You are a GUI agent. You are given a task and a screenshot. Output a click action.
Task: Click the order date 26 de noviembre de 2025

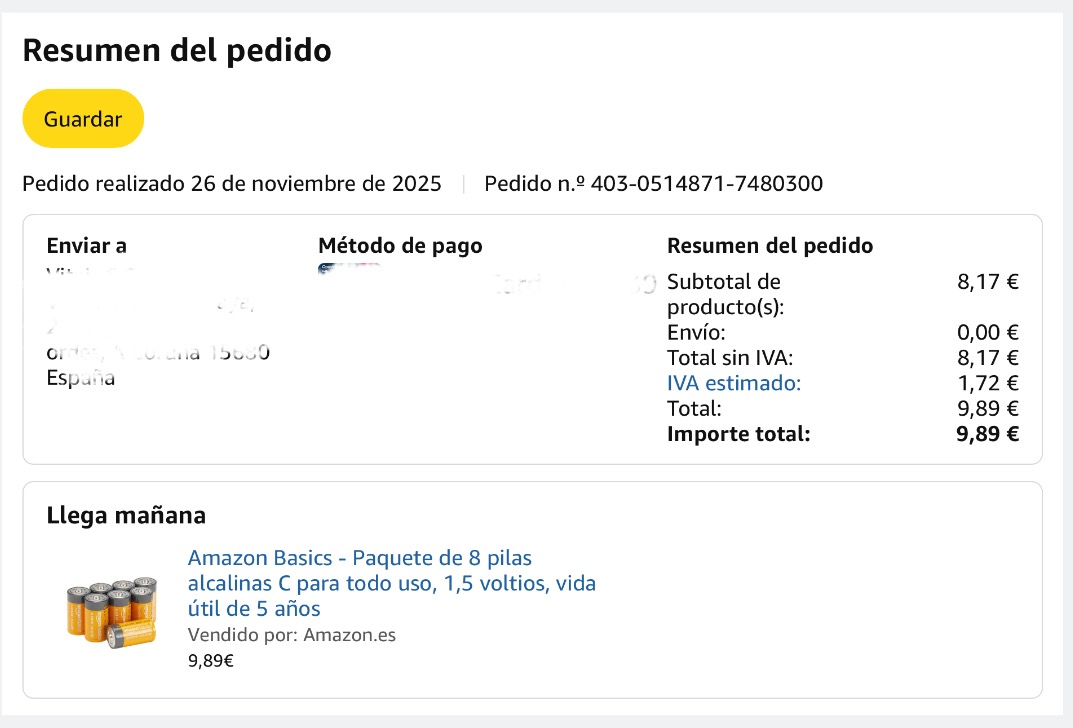click(x=315, y=183)
